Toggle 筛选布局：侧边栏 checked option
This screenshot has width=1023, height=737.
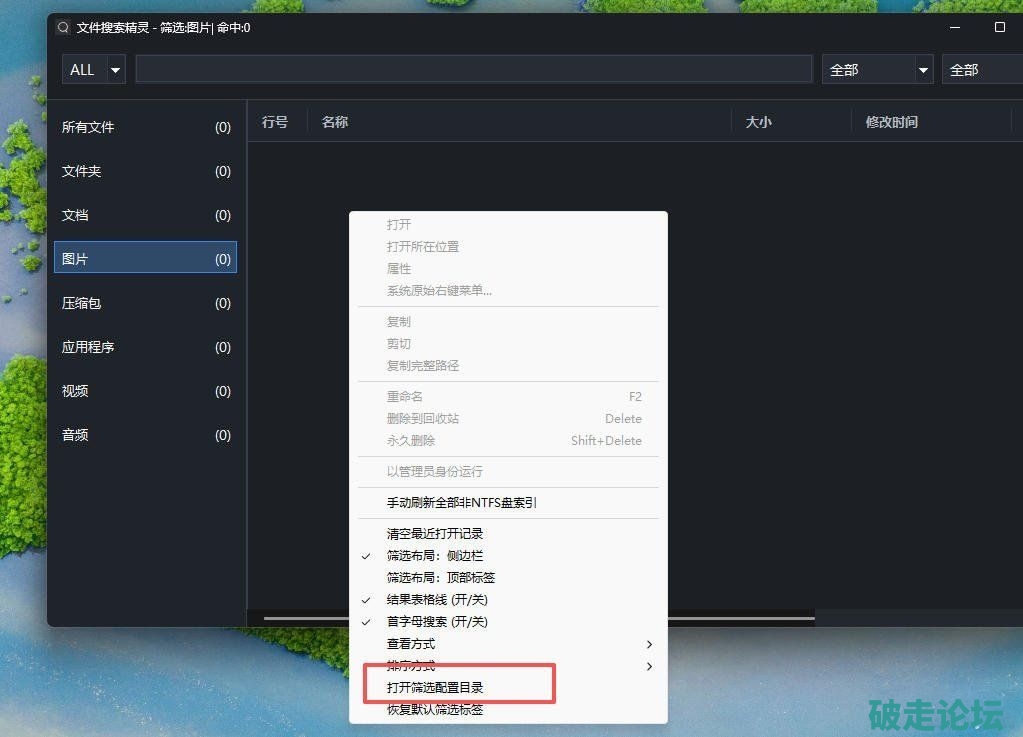(x=508, y=556)
